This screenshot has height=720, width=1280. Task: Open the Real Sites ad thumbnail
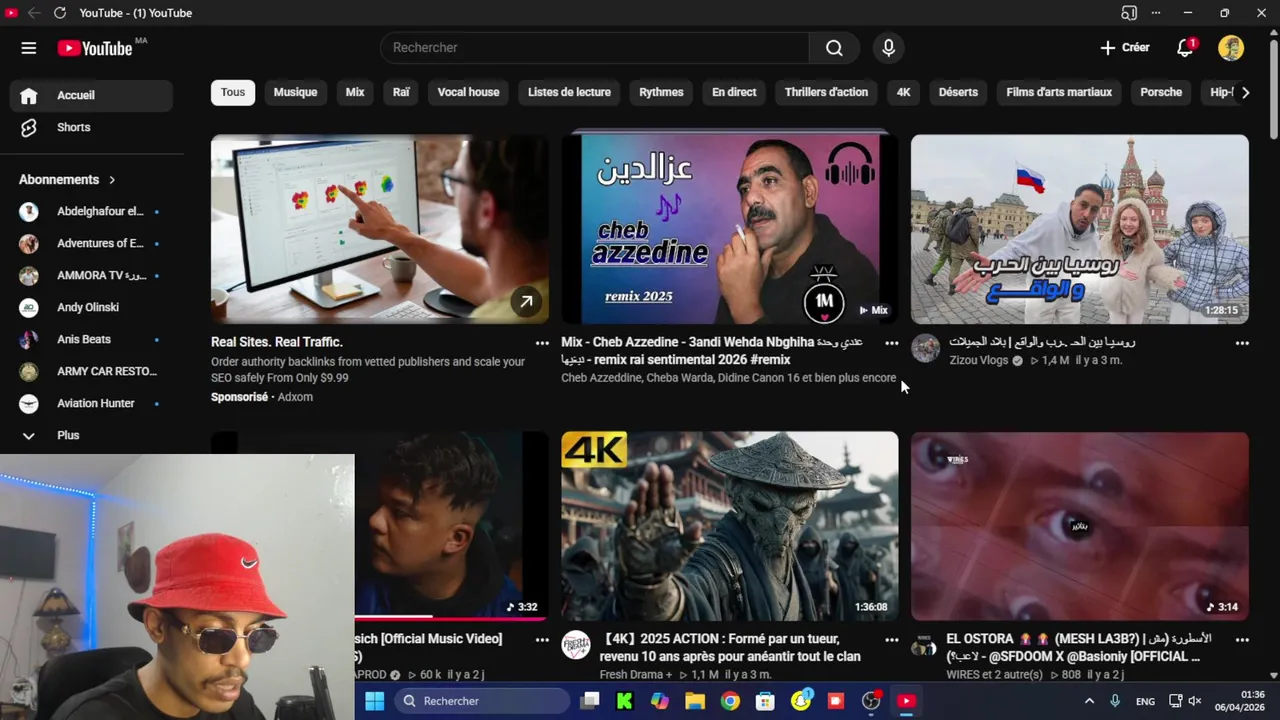click(380, 229)
